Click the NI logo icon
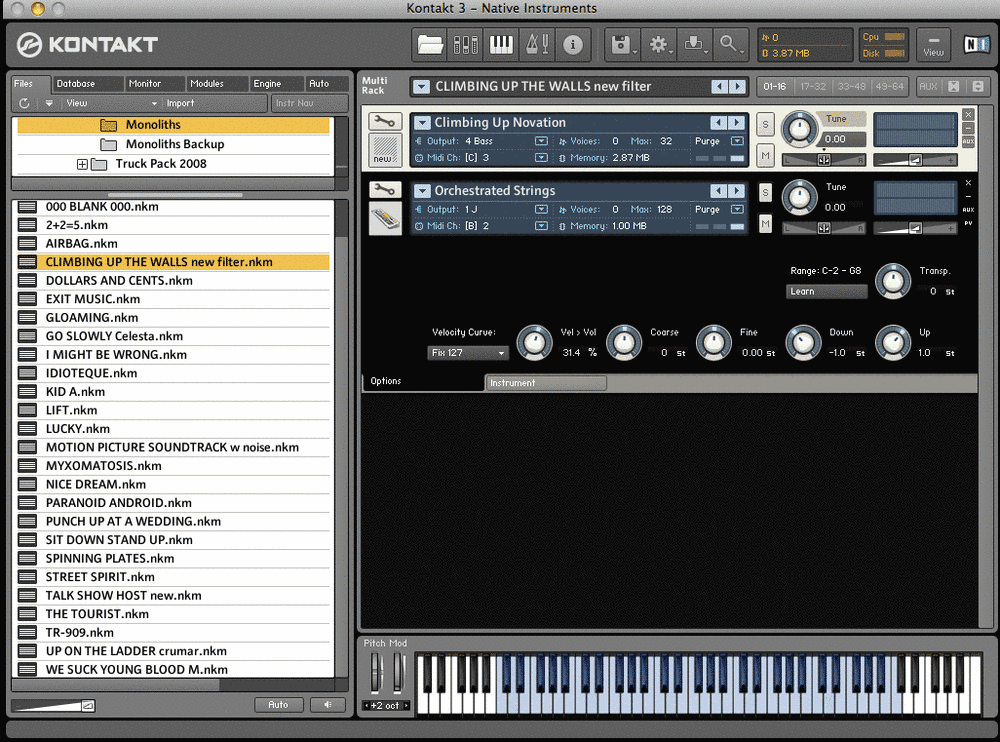Screen dimensions: 1000x742 [976, 44]
